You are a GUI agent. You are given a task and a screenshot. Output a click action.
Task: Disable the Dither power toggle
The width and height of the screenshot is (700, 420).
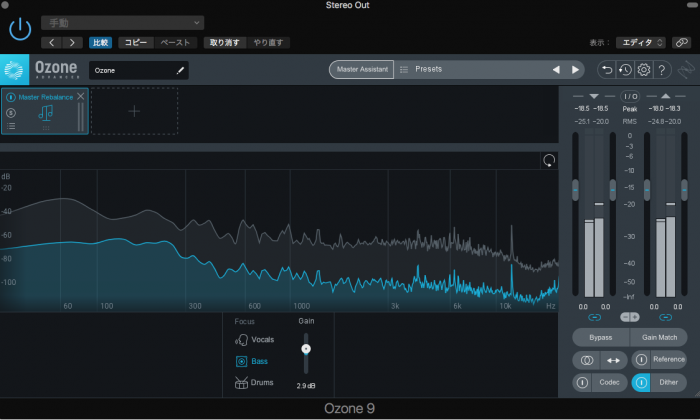click(x=641, y=383)
